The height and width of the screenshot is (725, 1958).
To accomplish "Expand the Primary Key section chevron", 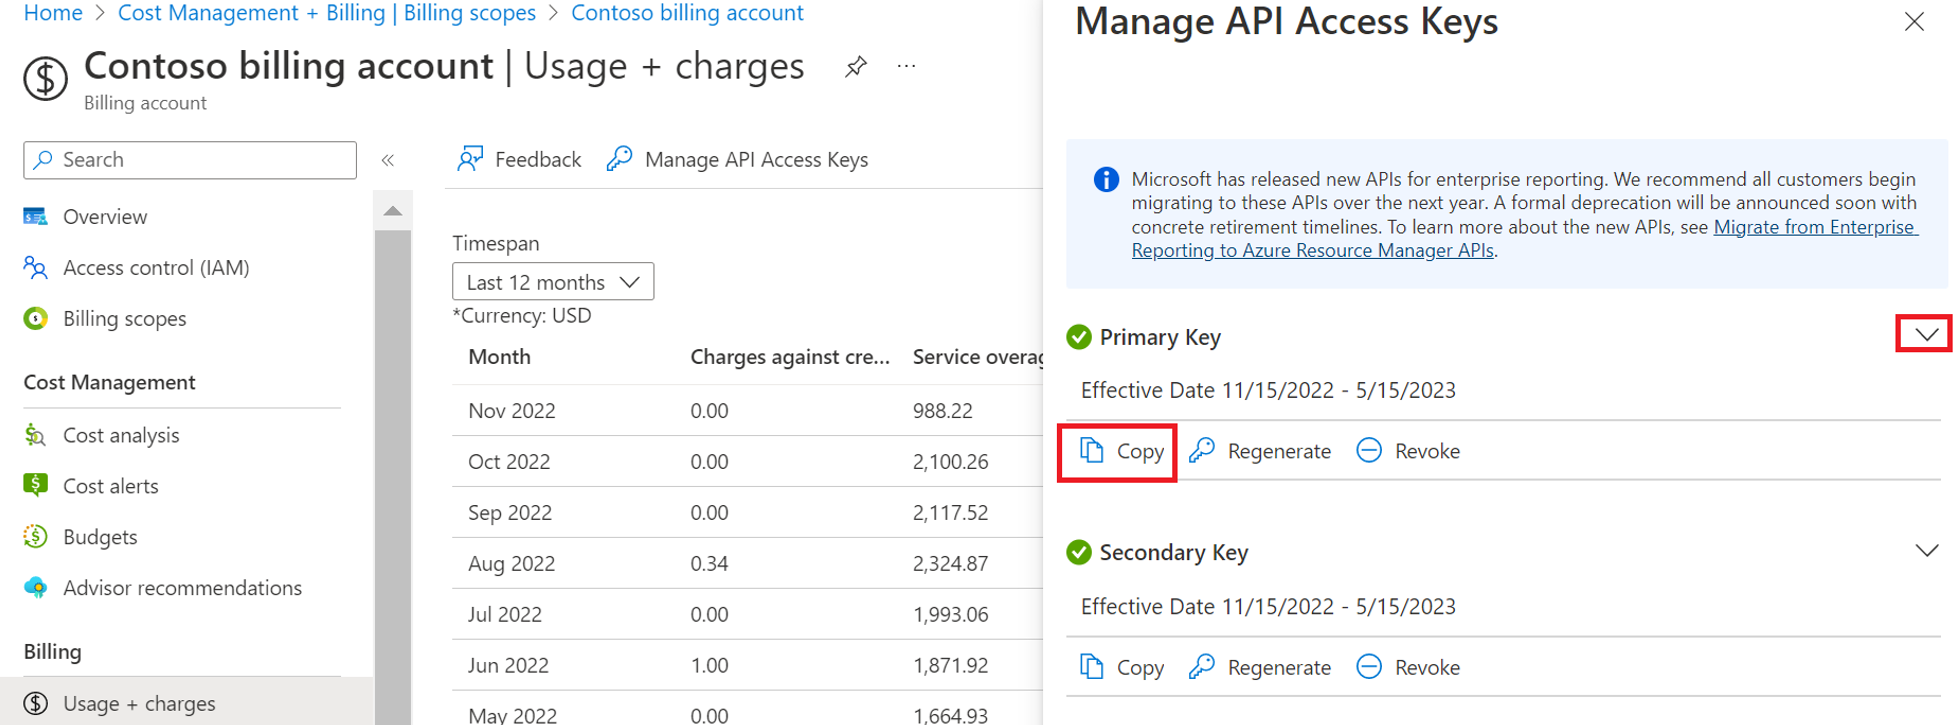I will [x=1925, y=335].
